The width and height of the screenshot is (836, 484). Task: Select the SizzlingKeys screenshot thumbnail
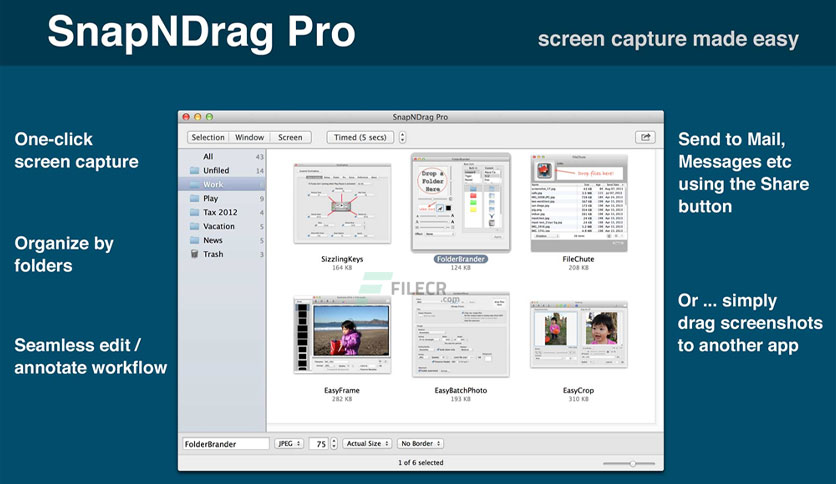(x=342, y=203)
